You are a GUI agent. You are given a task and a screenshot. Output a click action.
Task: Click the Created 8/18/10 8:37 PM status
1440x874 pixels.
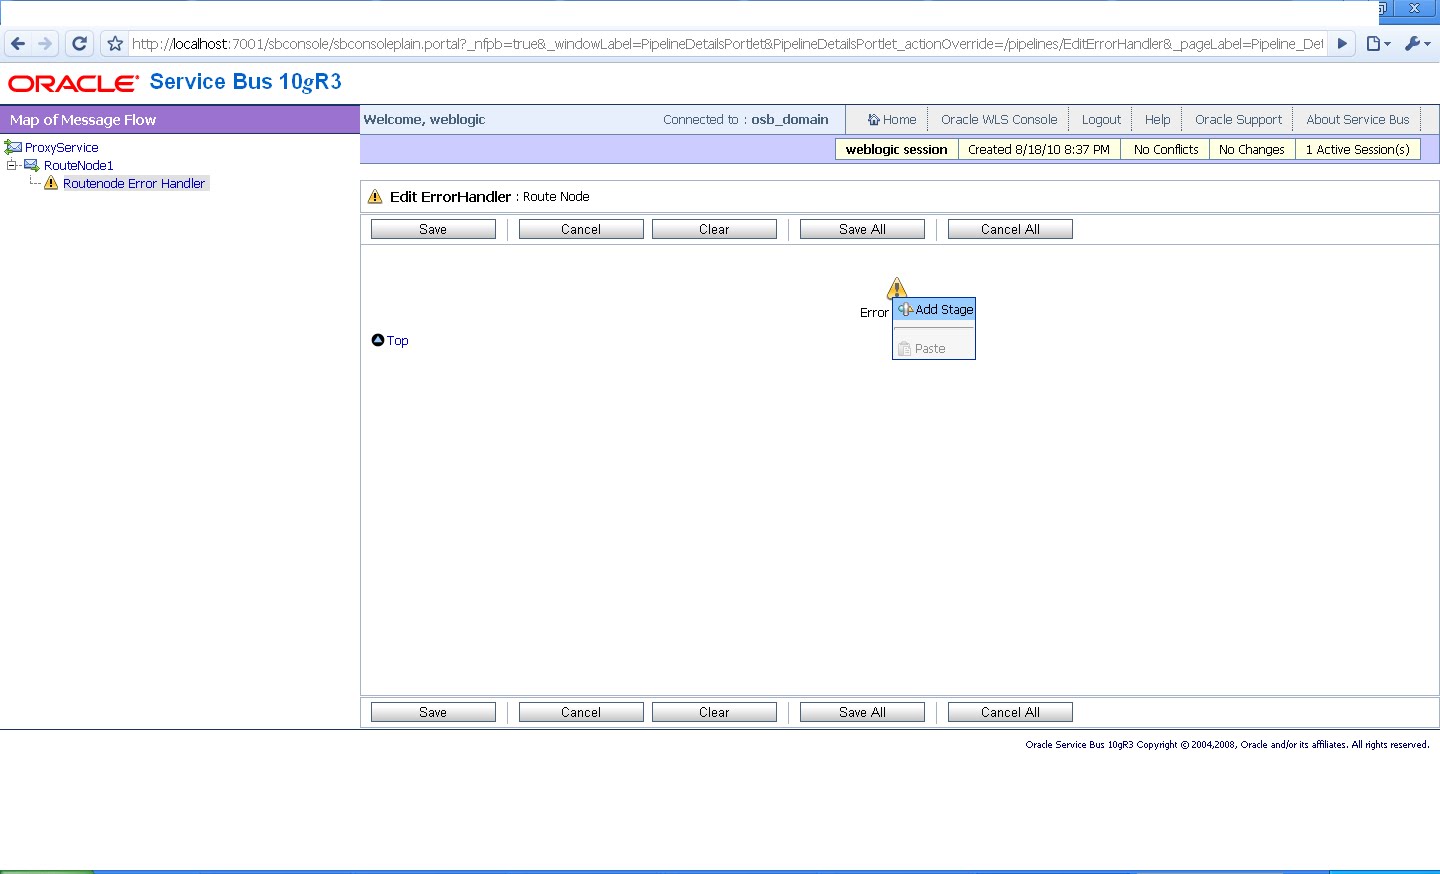click(1039, 149)
